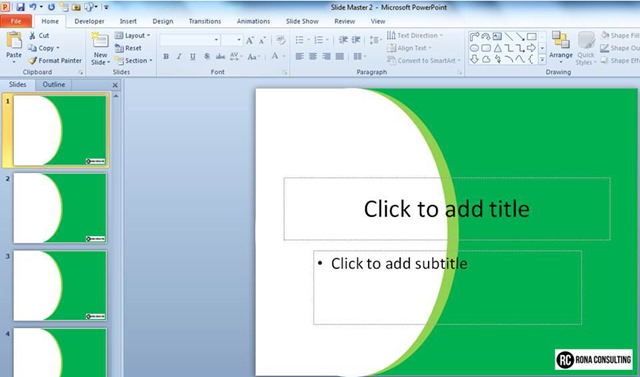Click the Arrange button
640x377 pixels.
pos(560,47)
